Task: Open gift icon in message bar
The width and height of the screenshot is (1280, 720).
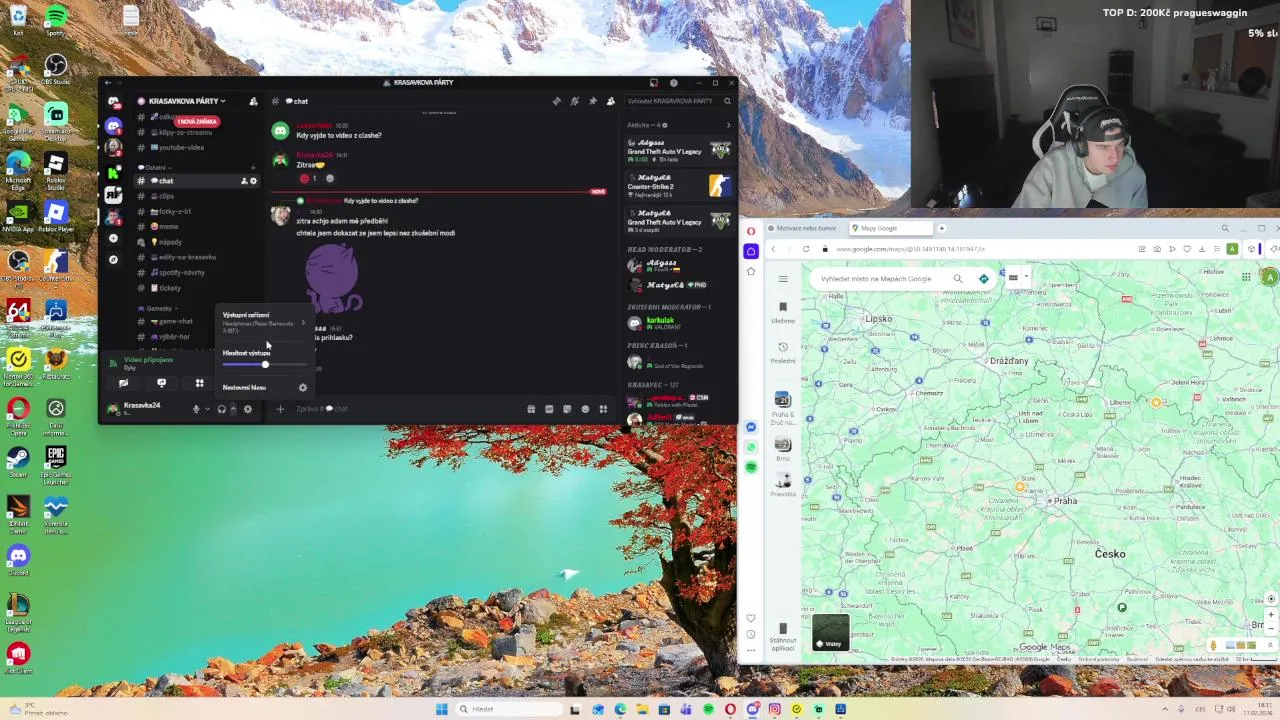Action: (x=531, y=408)
